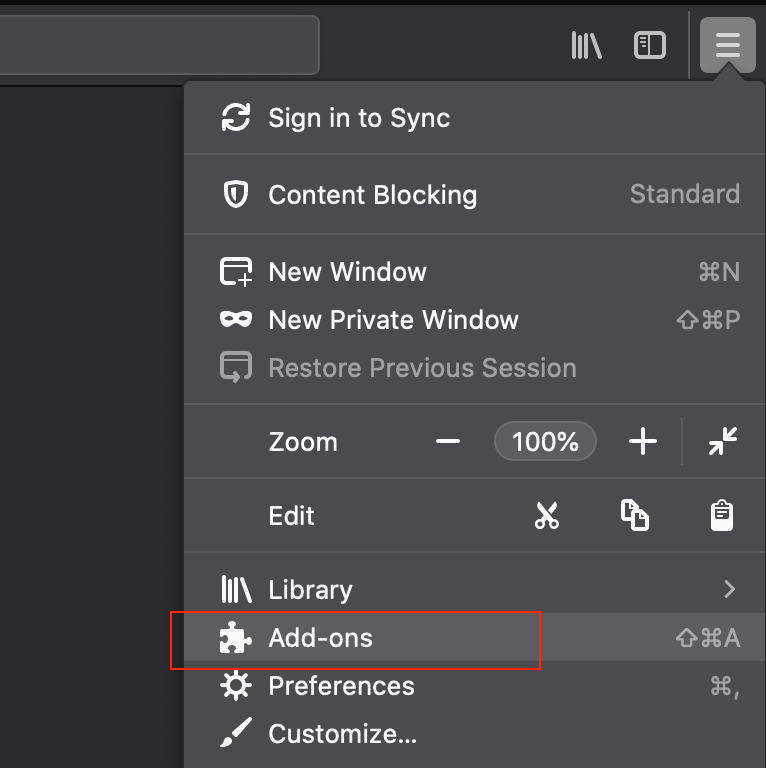Click the Sync icon beside Sign in

236,118
